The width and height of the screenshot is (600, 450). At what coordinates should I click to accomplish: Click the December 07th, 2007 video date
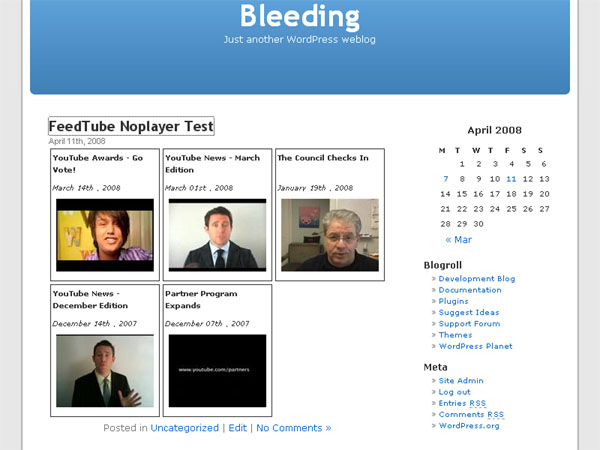[x=207, y=324]
